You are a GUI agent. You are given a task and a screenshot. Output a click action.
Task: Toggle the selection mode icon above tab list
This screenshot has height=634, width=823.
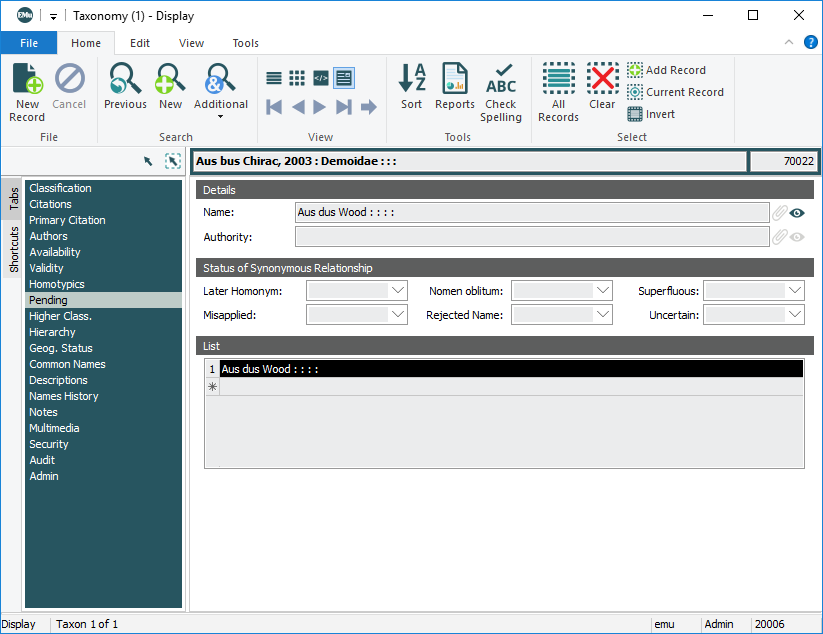click(x=172, y=161)
